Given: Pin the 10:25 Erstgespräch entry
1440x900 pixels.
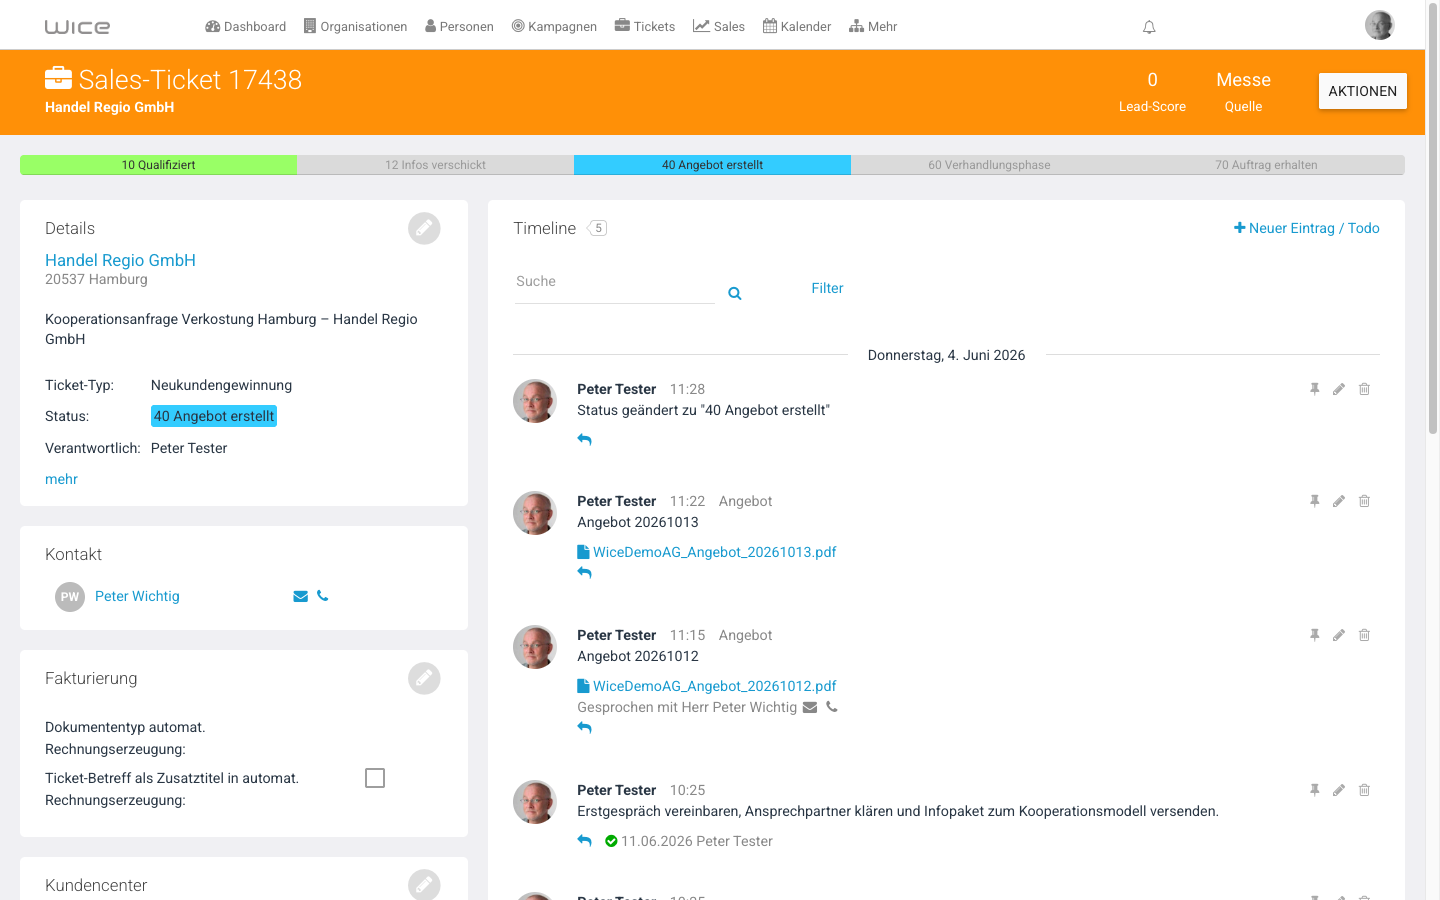Looking at the screenshot, I should coord(1315,790).
